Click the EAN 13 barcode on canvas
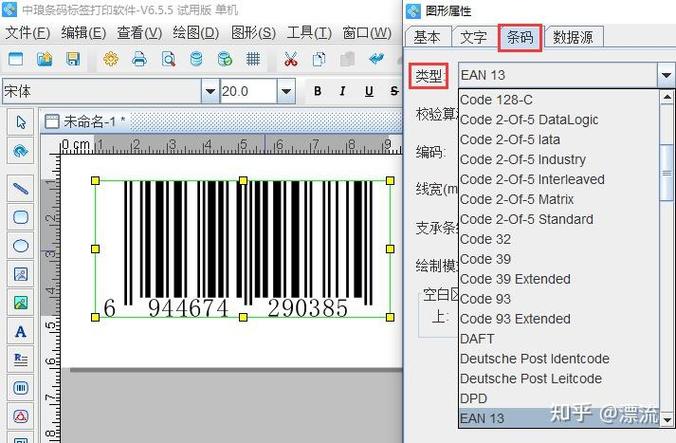This screenshot has width=676, height=443. coord(243,249)
